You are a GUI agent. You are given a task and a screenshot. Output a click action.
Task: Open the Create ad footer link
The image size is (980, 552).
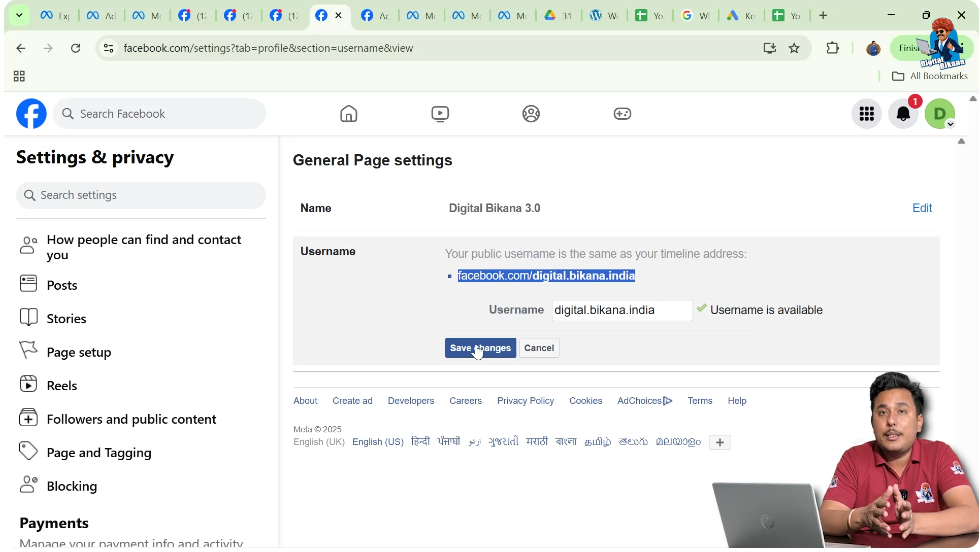[352, 401]
